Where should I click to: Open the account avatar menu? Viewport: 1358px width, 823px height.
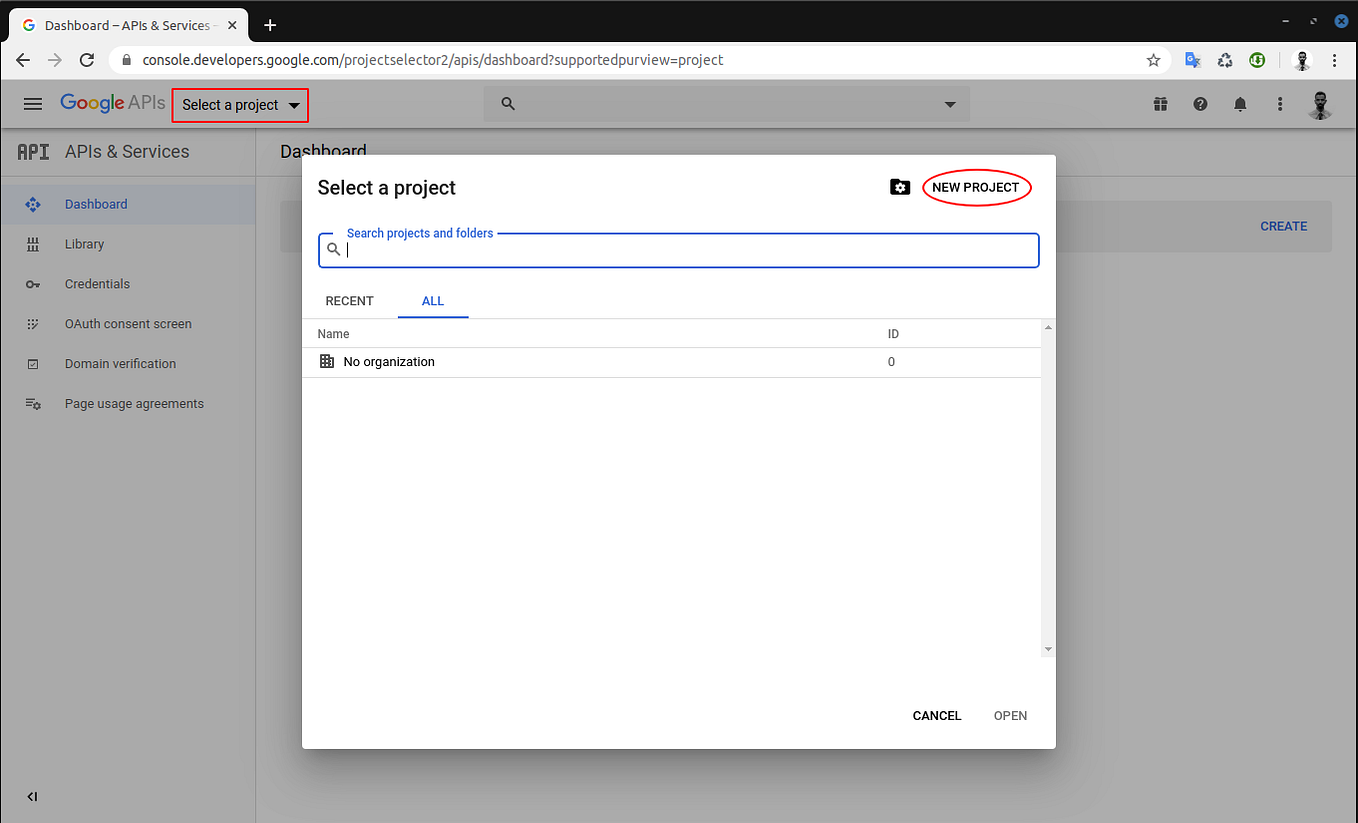point(1321,103)
